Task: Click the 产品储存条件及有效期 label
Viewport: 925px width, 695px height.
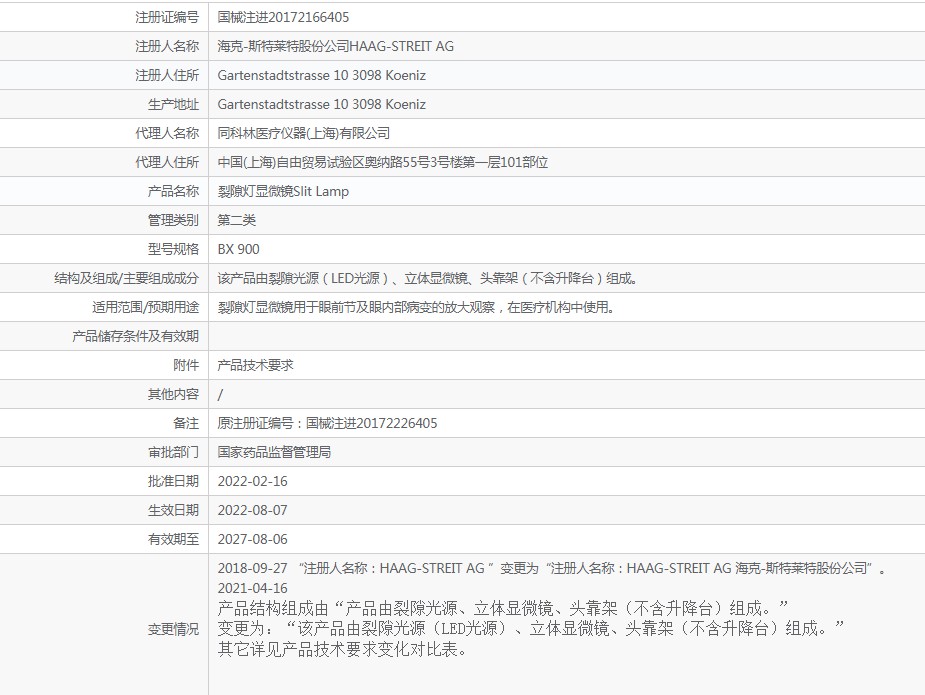Action: [x=136, y=336]
